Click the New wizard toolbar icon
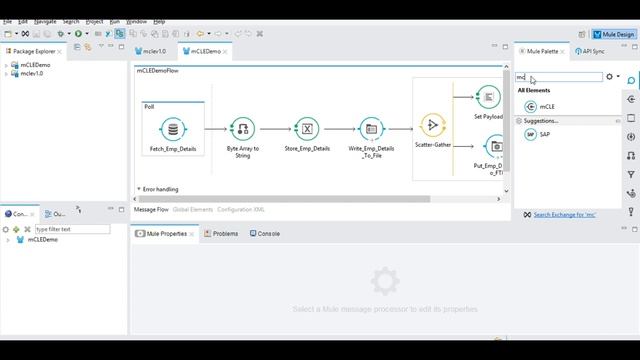The width and height of the screenshot is (640, 360). (x=8, y=34)
